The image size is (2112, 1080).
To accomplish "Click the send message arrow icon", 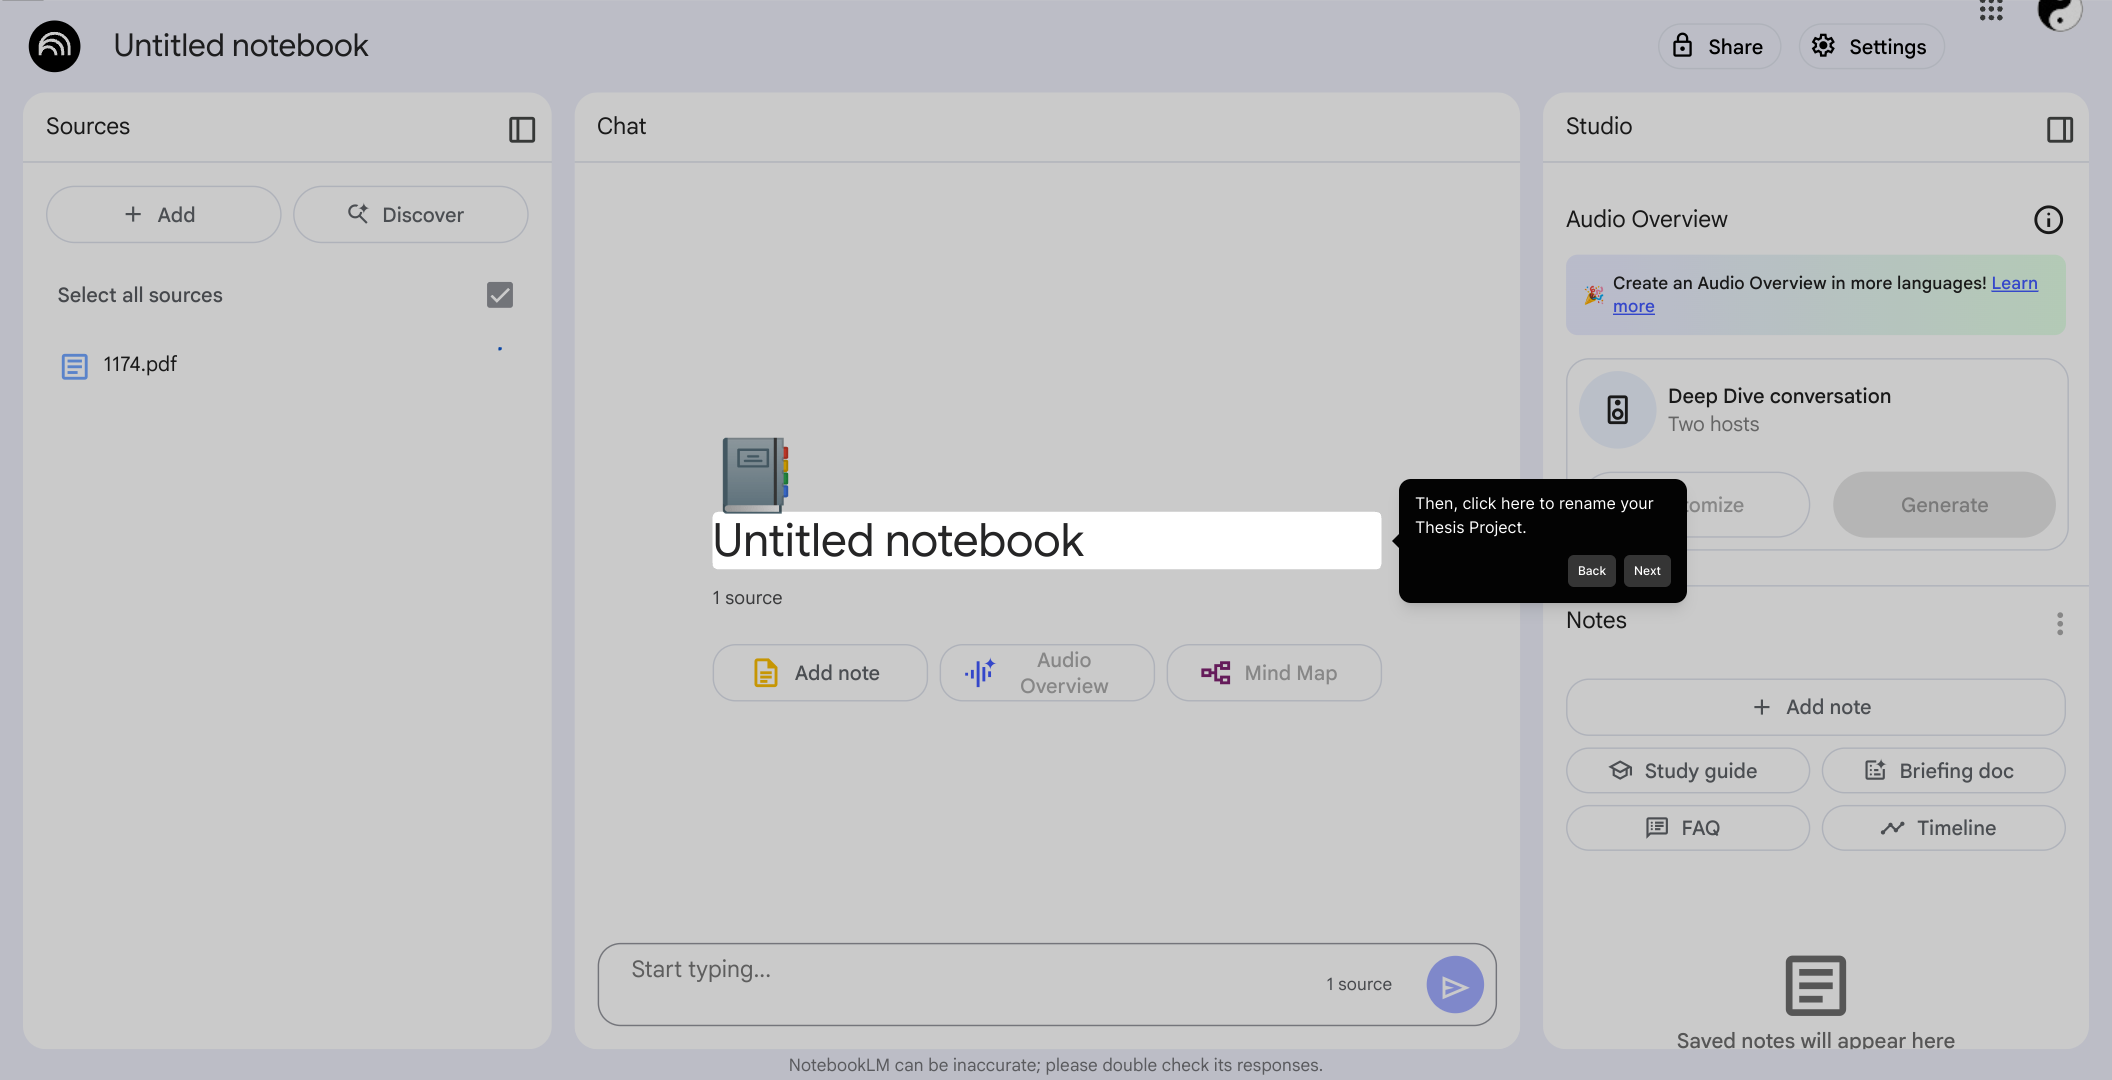I will [x=1455, y=985].
